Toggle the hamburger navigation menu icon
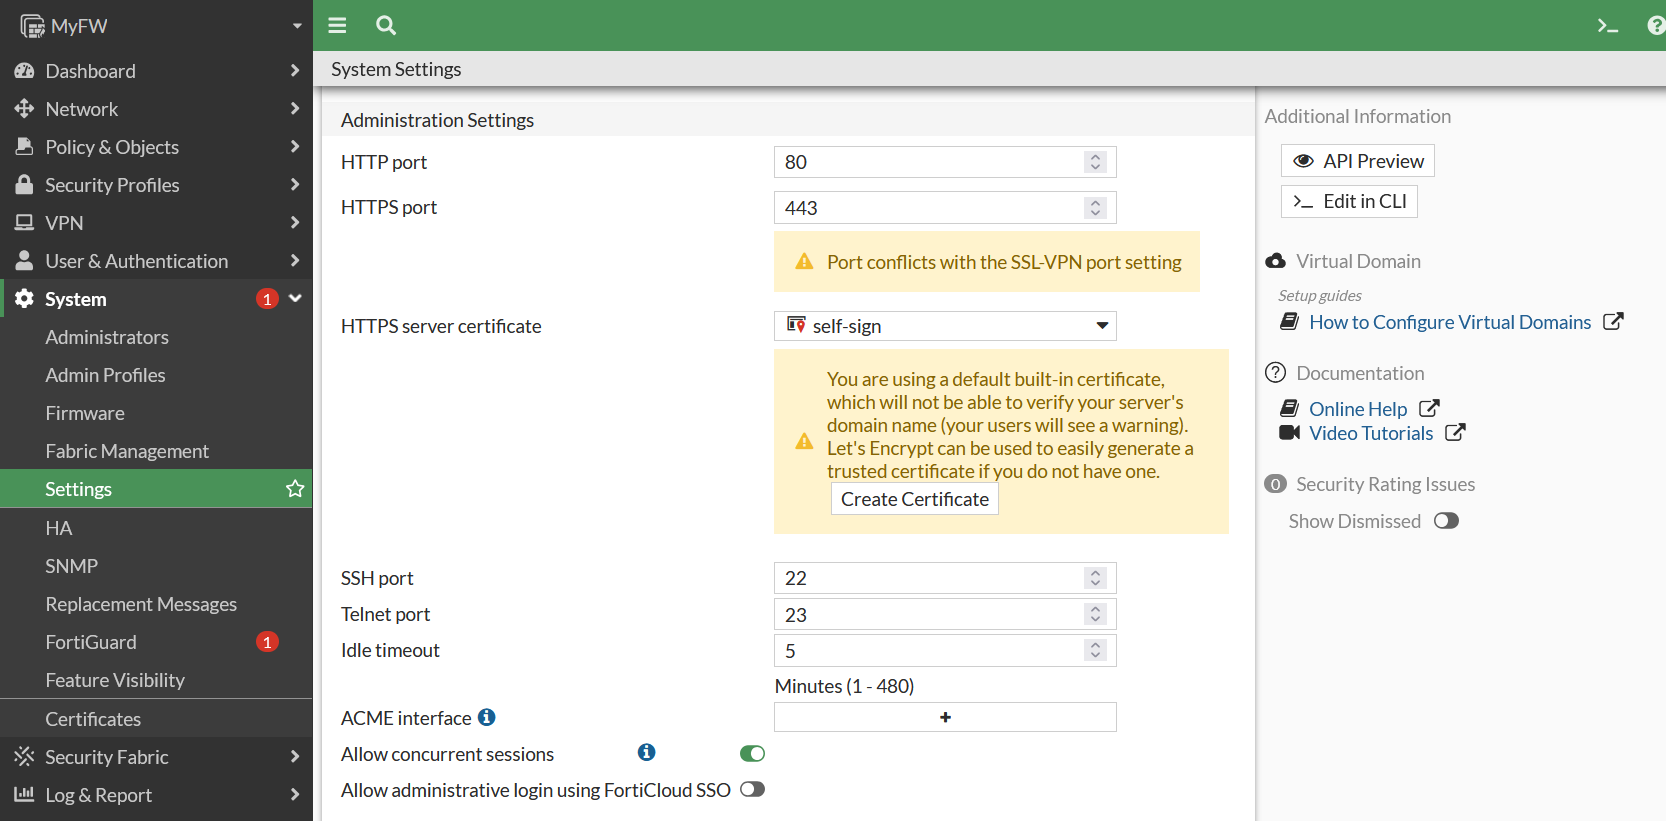This screenshot has height=821, width=1666. pos(337,25)
